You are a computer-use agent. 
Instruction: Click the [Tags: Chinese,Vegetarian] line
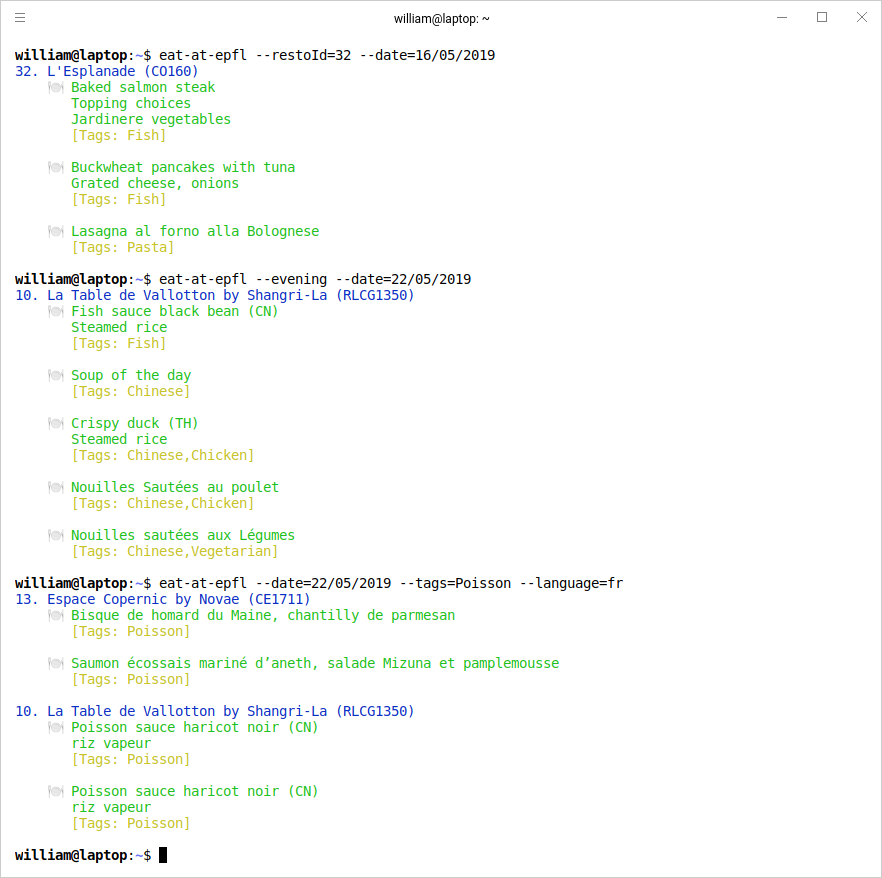point(174,552)
